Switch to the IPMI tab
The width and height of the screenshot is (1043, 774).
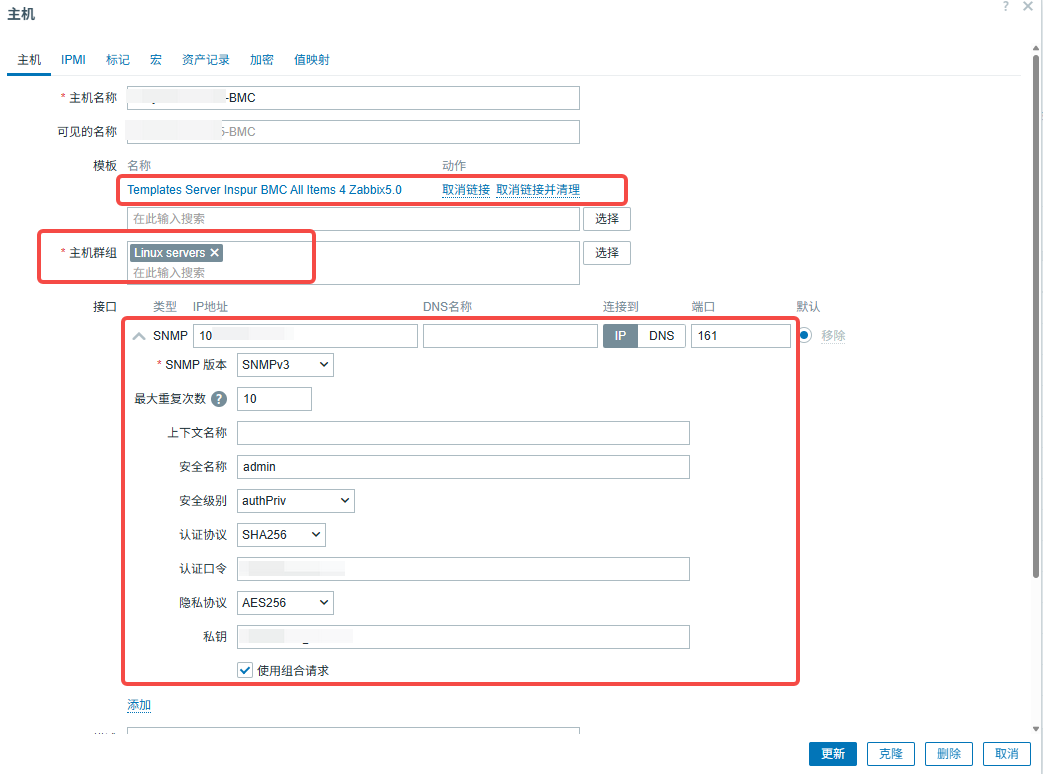tap(73, 60)
